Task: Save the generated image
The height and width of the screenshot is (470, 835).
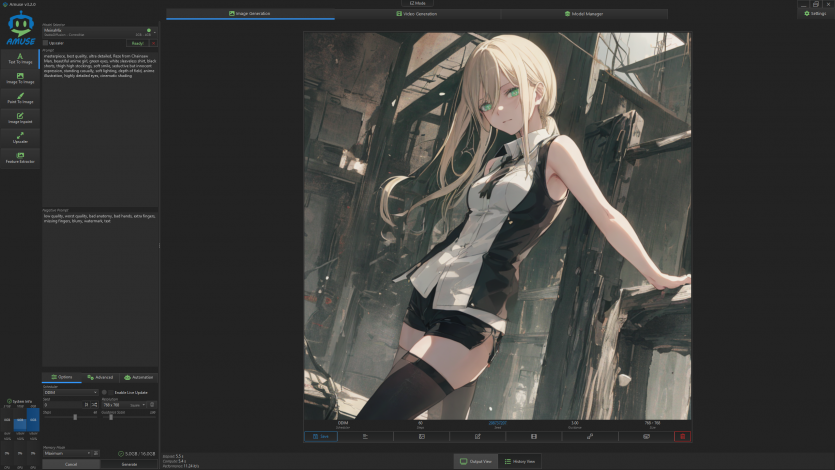Action: pos(322,436)
